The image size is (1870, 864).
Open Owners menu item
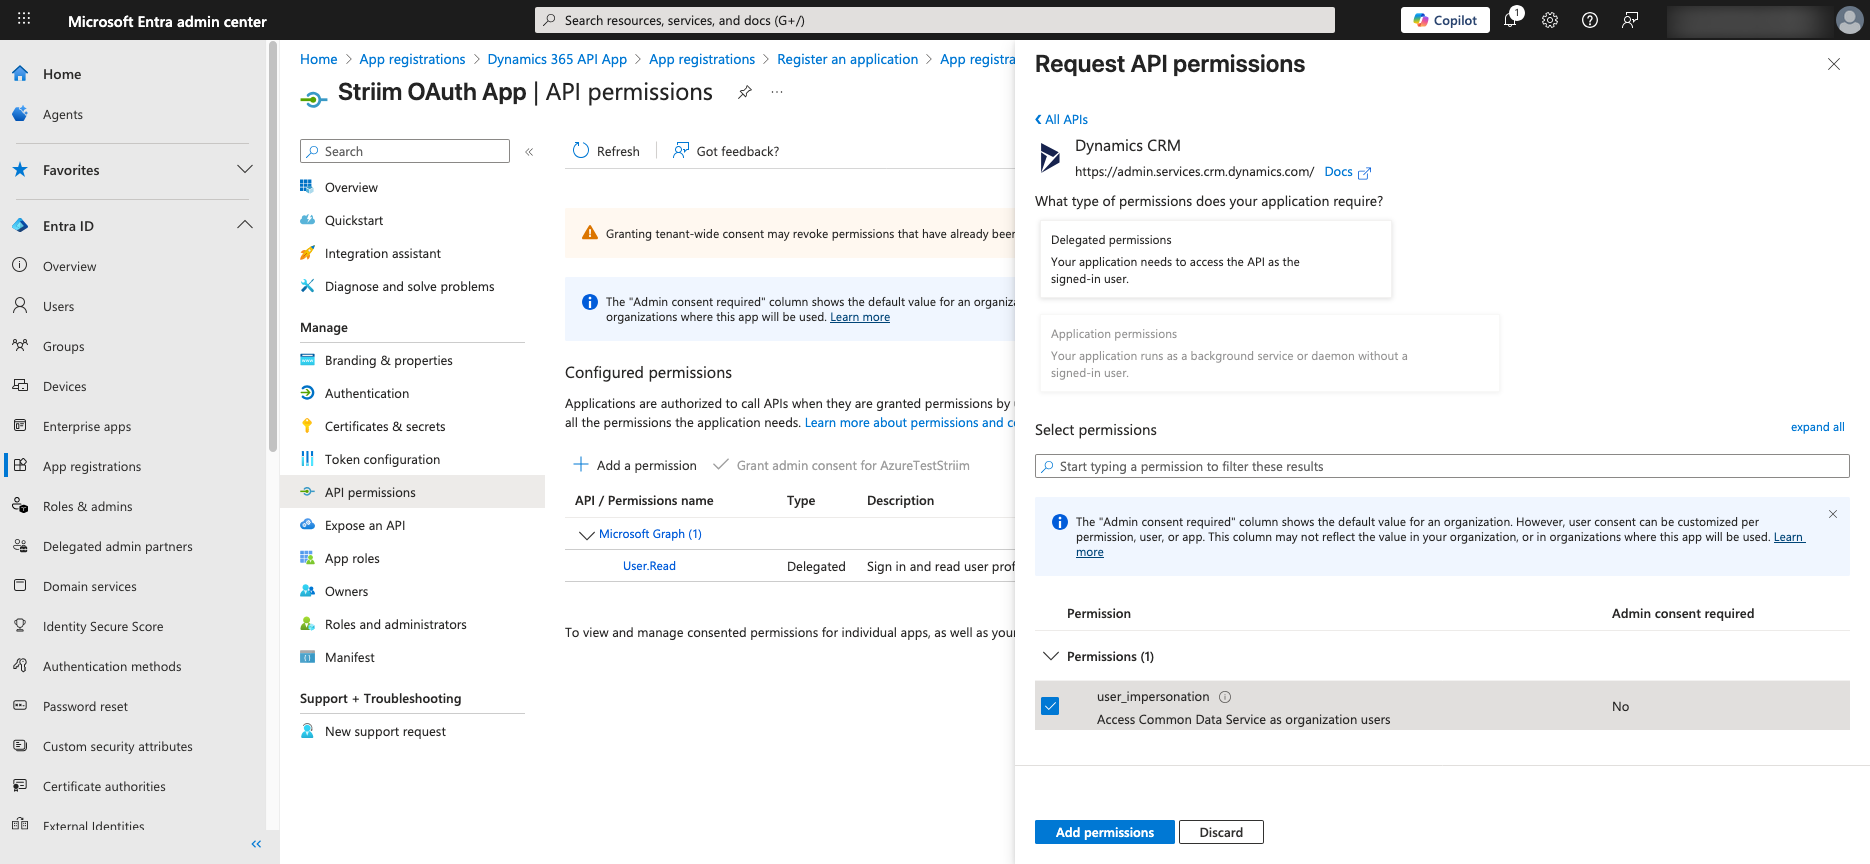346,592
